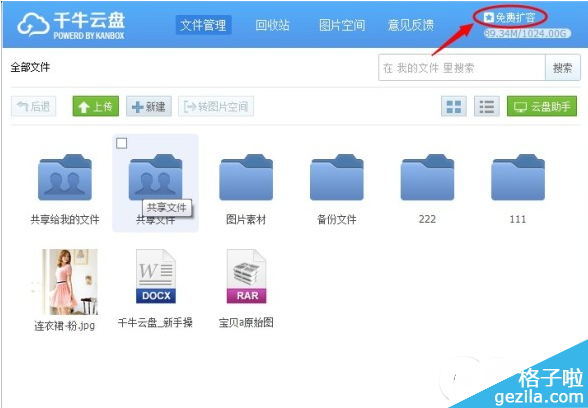Click the 免费扩容 link
This screenshot has width=588, height=408.
coord(510,17)
